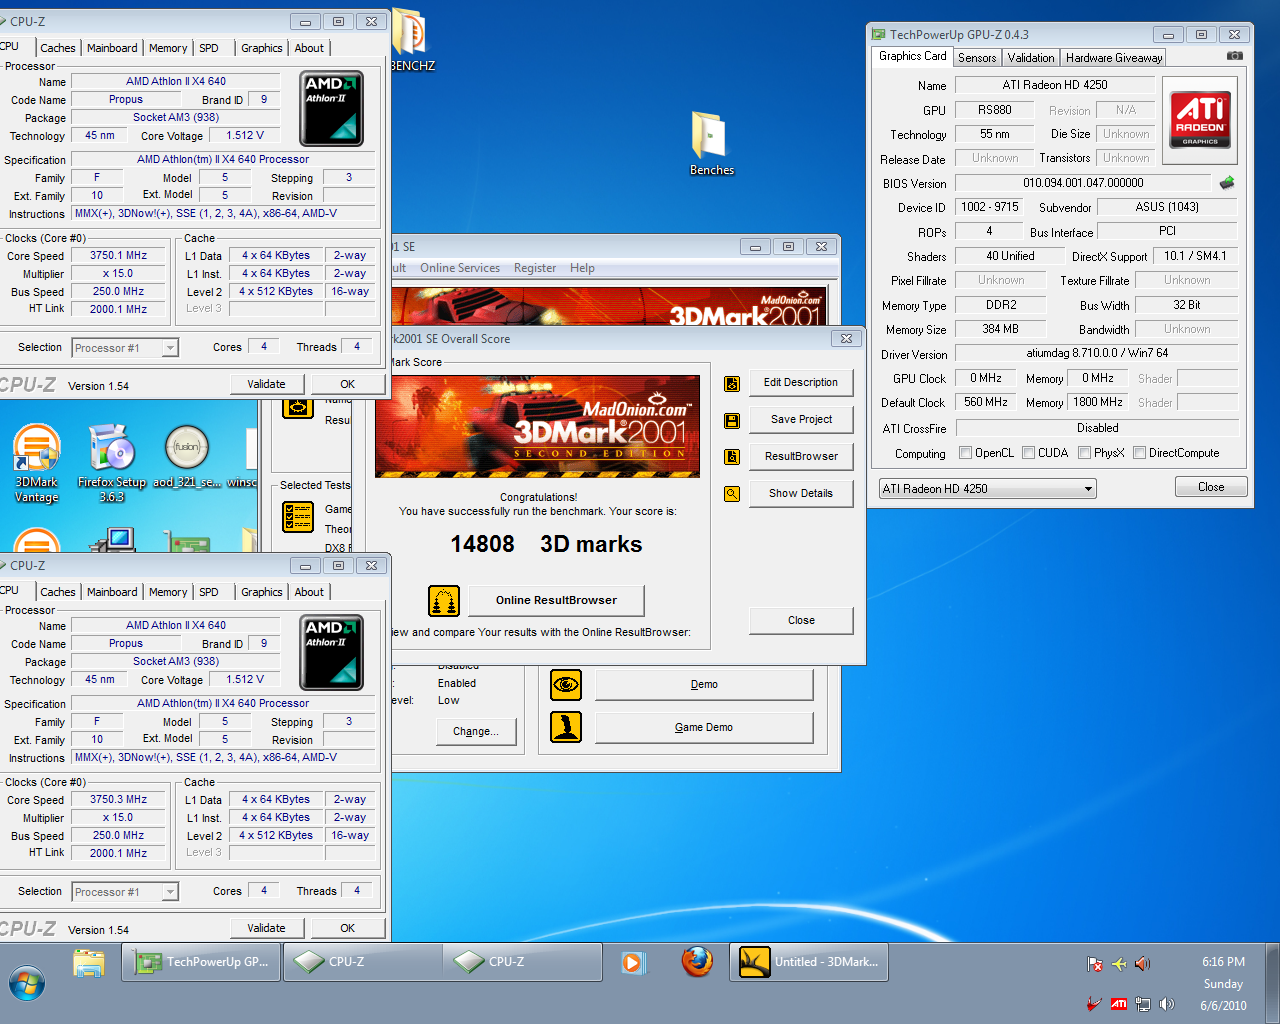Open Processor #1 dropdown in lower CPU-Z
This screenshot has width=1280, height=1024.
[125, 892]
